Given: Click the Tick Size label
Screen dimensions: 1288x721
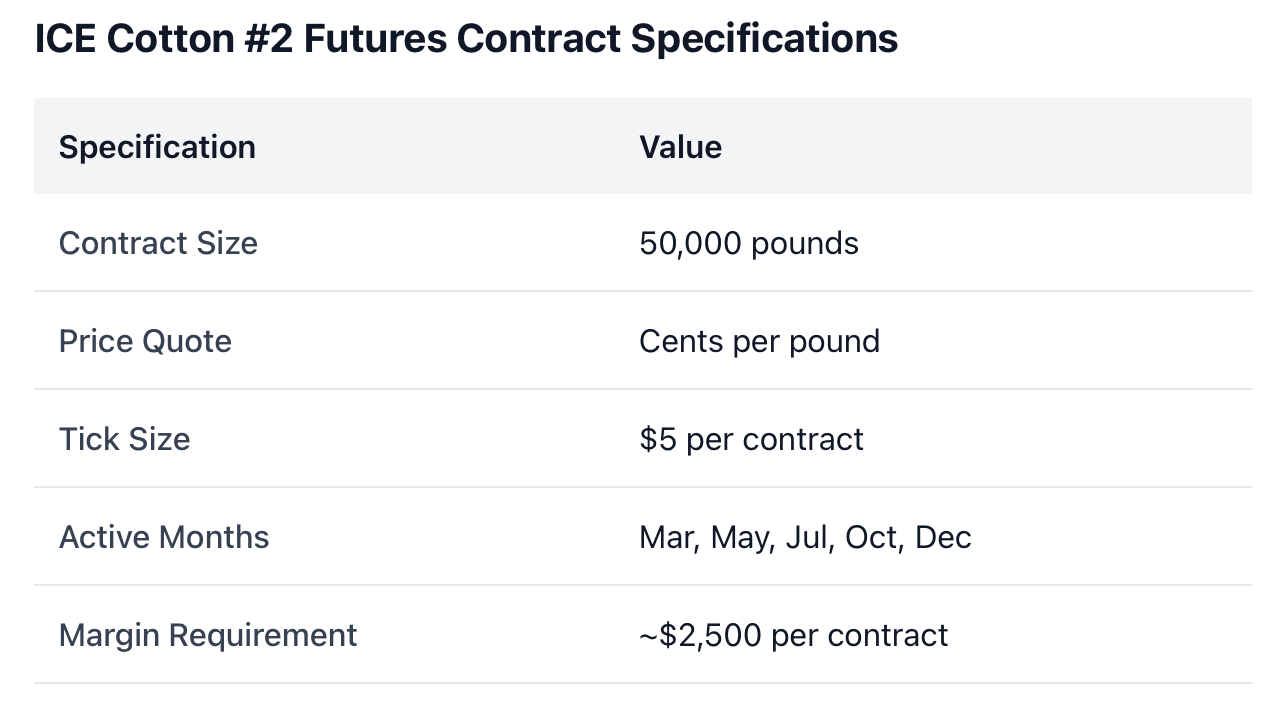Looking at the screenshot, I should [124, 439].
